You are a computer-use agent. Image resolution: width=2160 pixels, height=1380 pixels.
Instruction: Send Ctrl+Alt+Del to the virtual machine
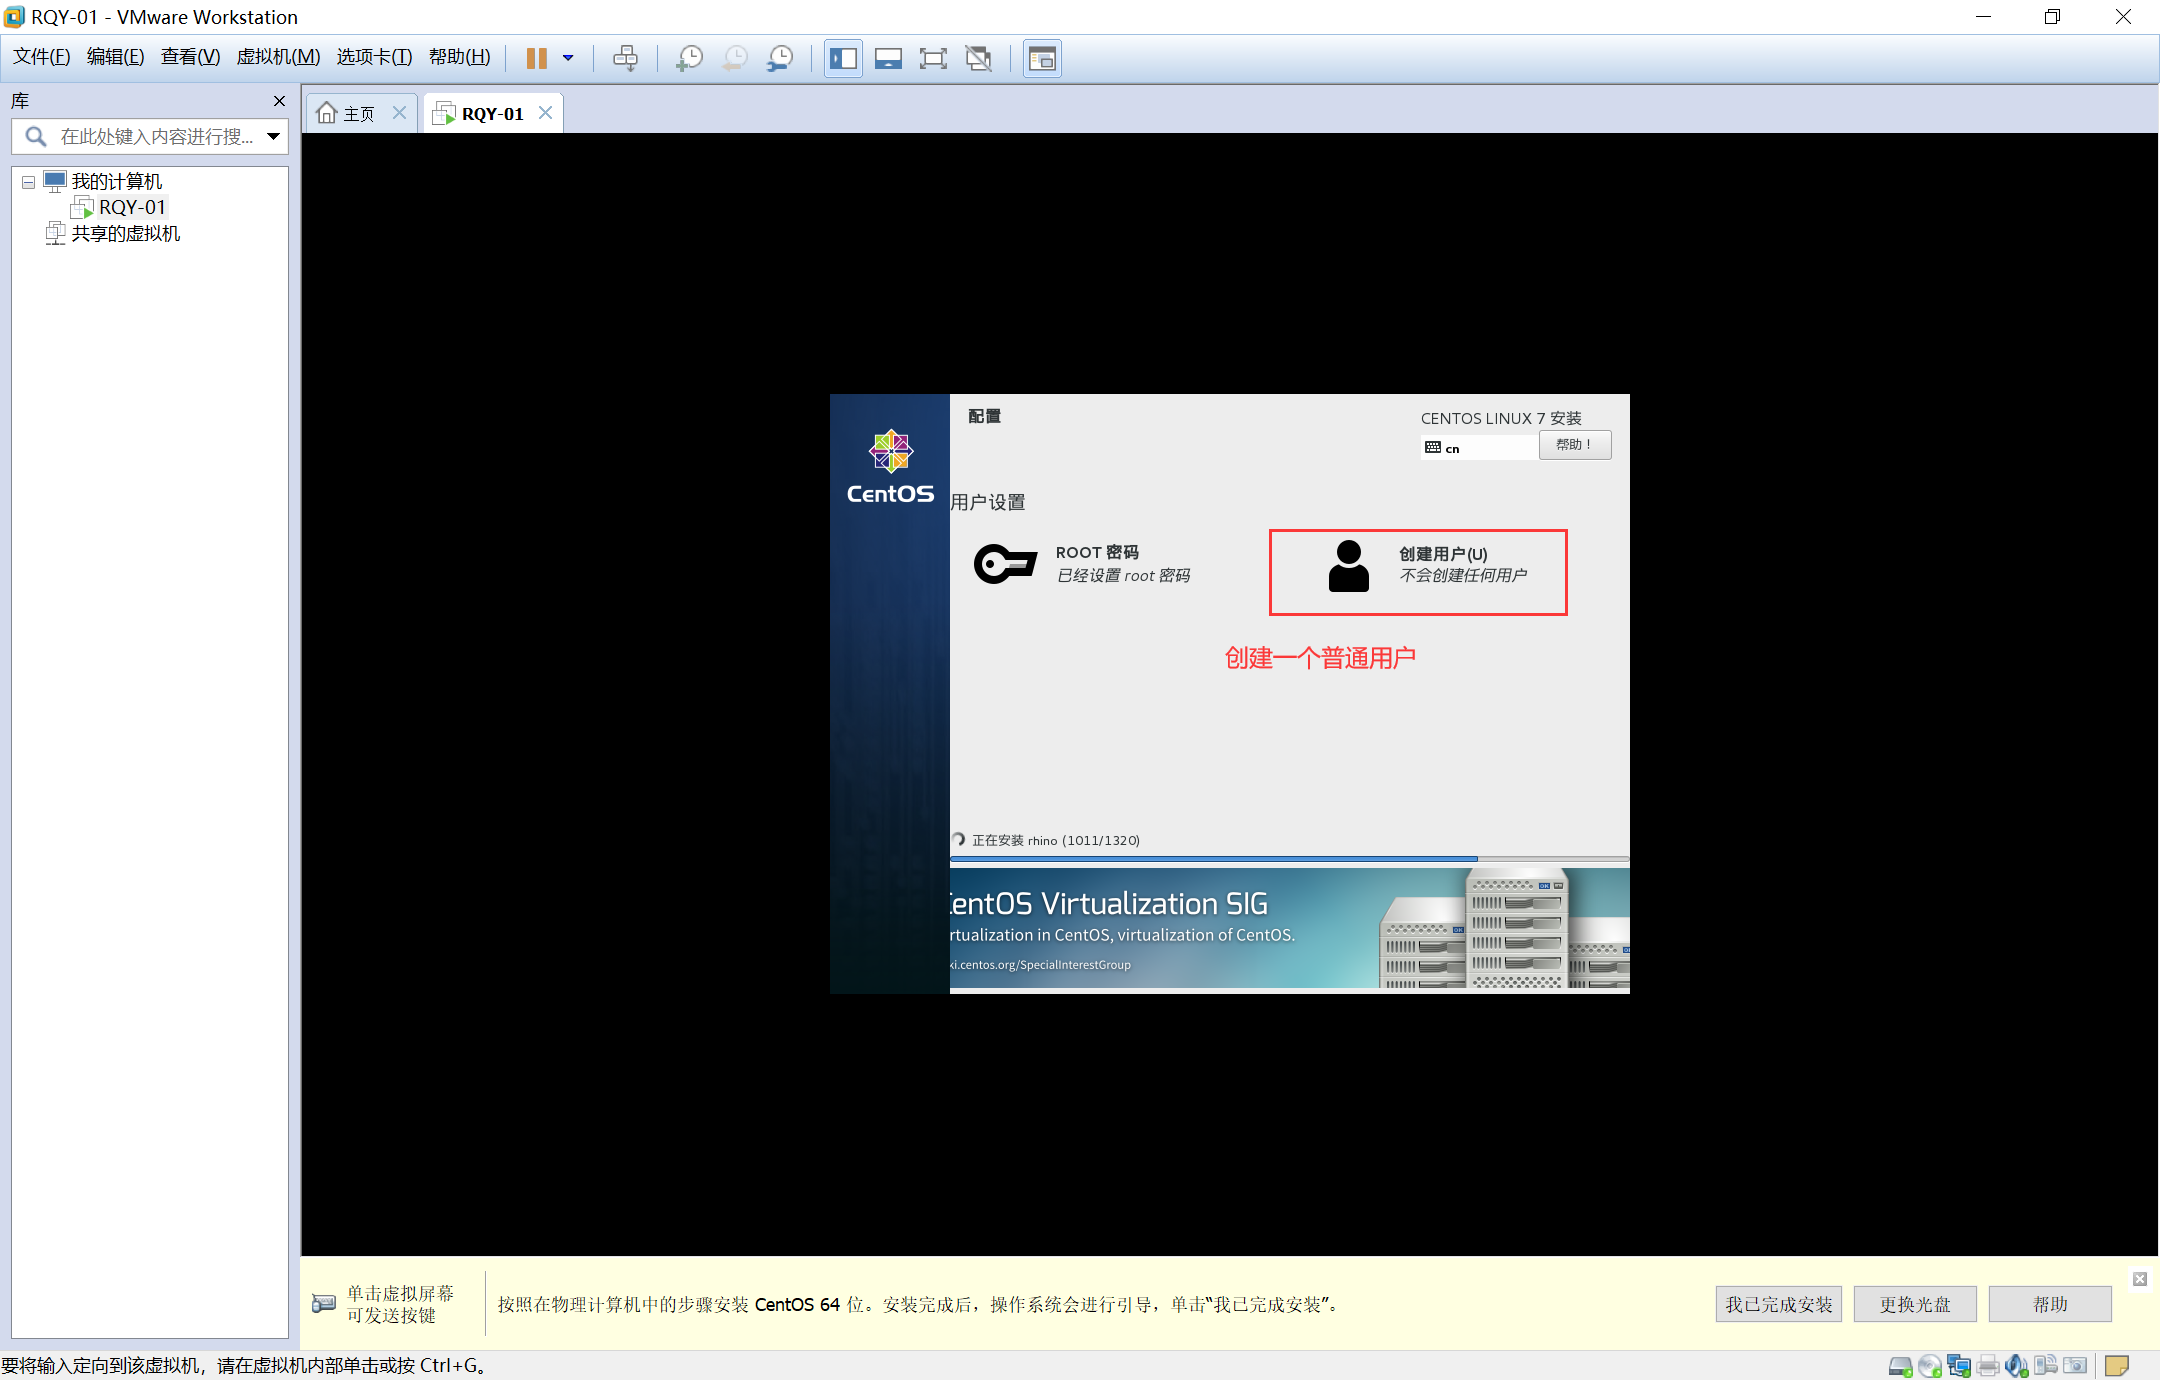pyautogui.click(x=625, y=58)
